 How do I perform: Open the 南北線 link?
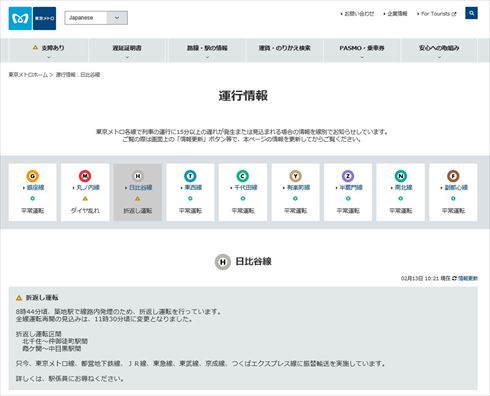[403, 188]
